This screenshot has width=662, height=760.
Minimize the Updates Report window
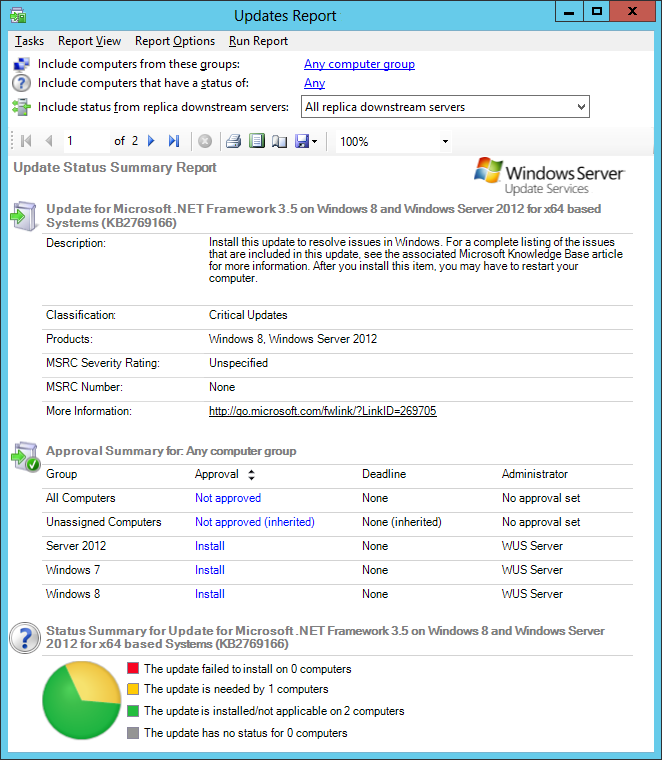(569, 12)
